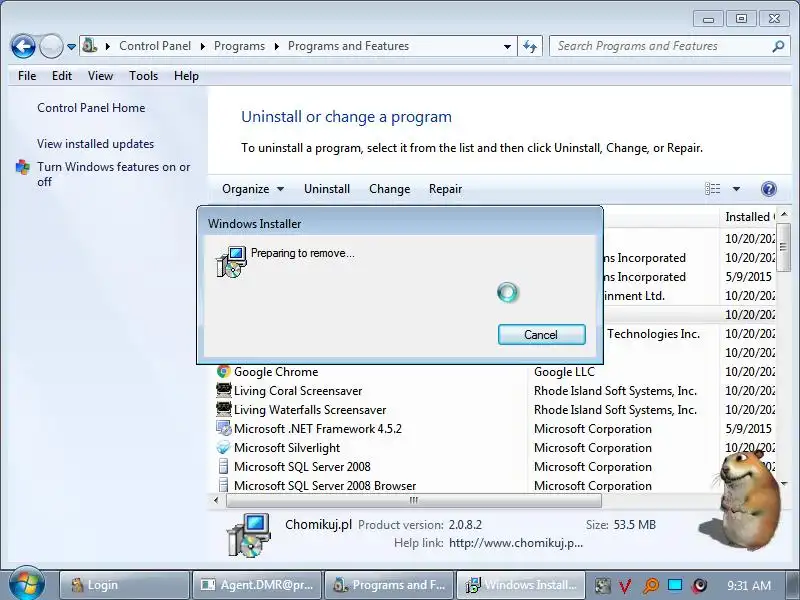The image size is (800, 600).
Task: Click Repair in the toolbar
Action: pyautogui.click(x=445, y=189)
